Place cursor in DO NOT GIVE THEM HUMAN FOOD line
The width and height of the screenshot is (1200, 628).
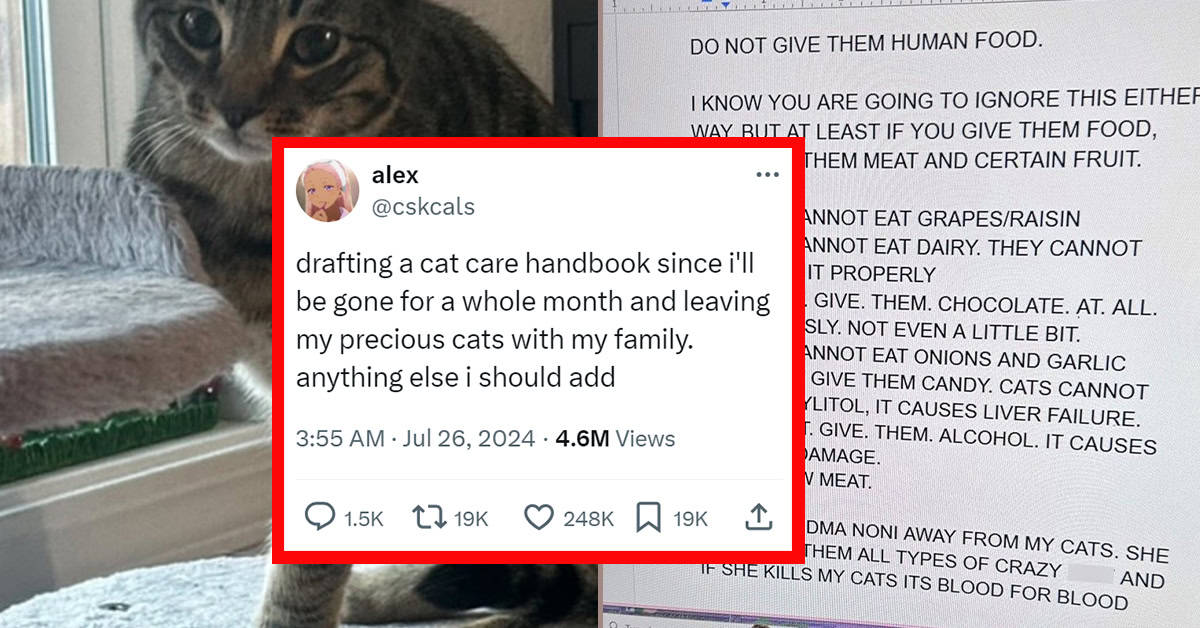tap(866, 44)
